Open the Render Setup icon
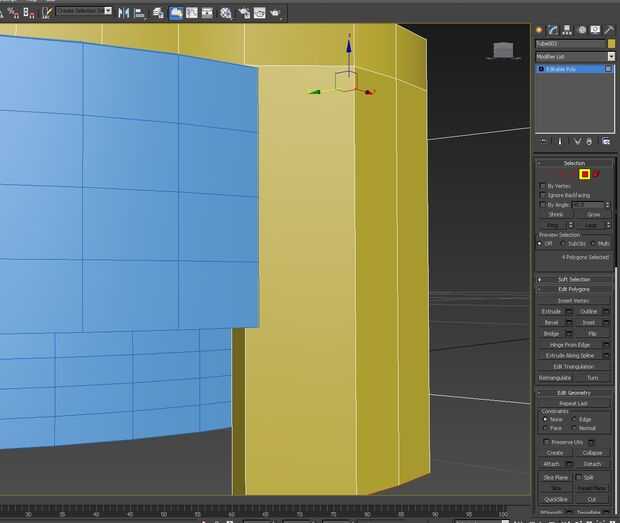This screenshot has height=523, width=620. pos(244,13)
